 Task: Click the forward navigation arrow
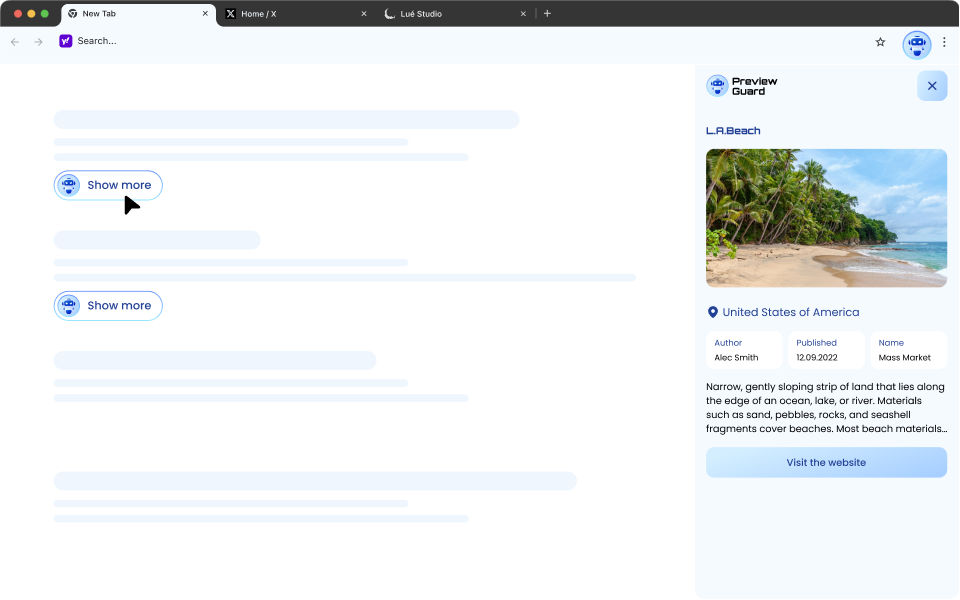39,42
